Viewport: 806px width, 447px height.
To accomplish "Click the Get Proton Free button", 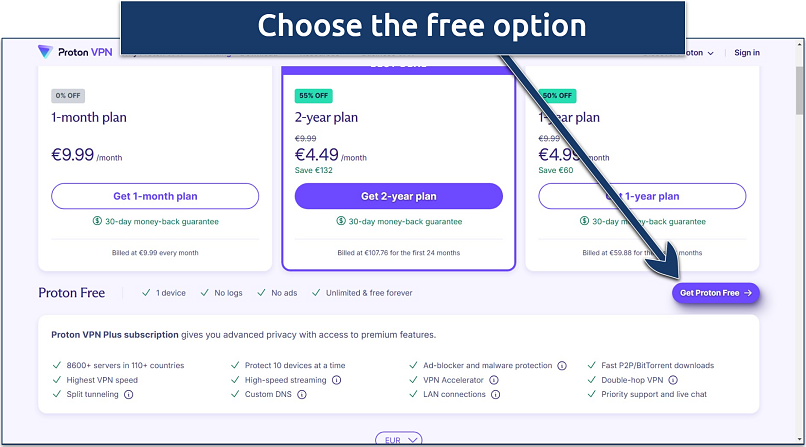I will 715,293.
